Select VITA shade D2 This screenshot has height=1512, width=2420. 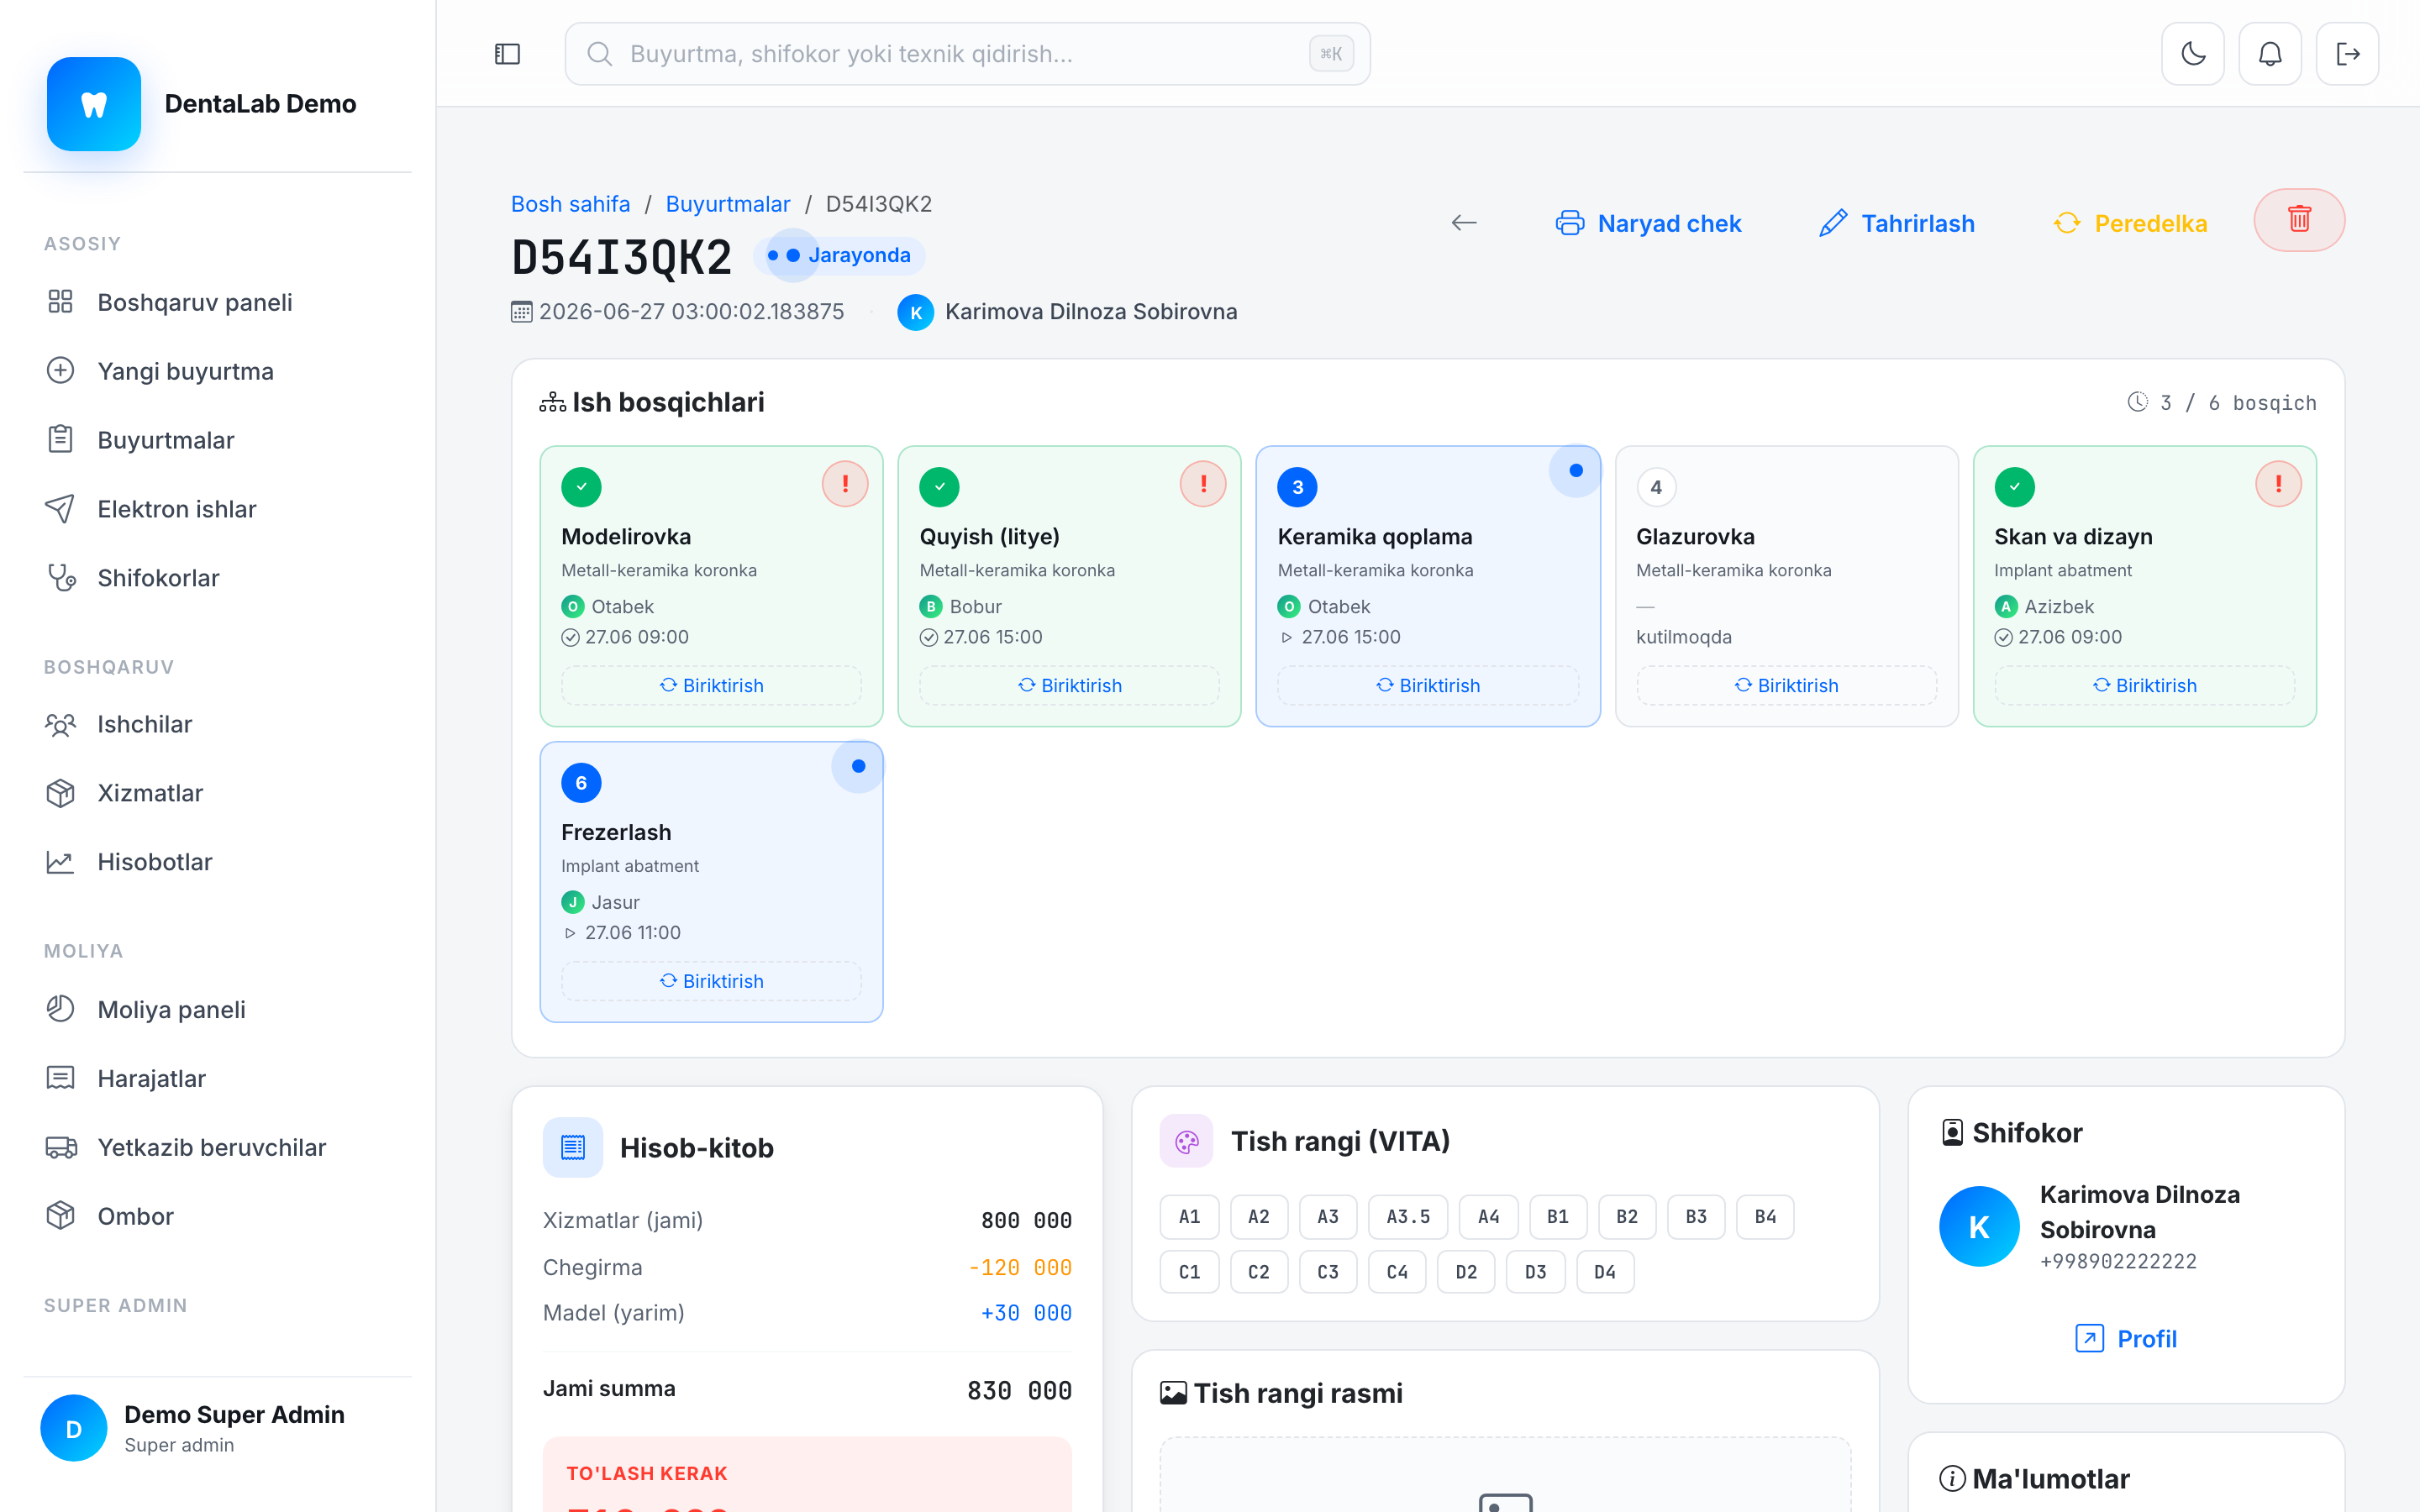pyautogui.click(x=1466, y=1272)
